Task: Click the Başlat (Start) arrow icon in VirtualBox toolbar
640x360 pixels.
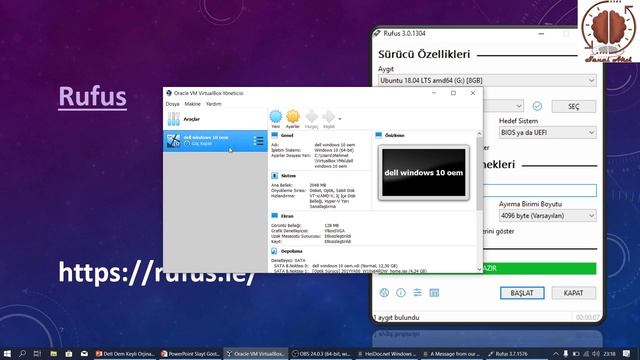Action: [x=329, y=117]
